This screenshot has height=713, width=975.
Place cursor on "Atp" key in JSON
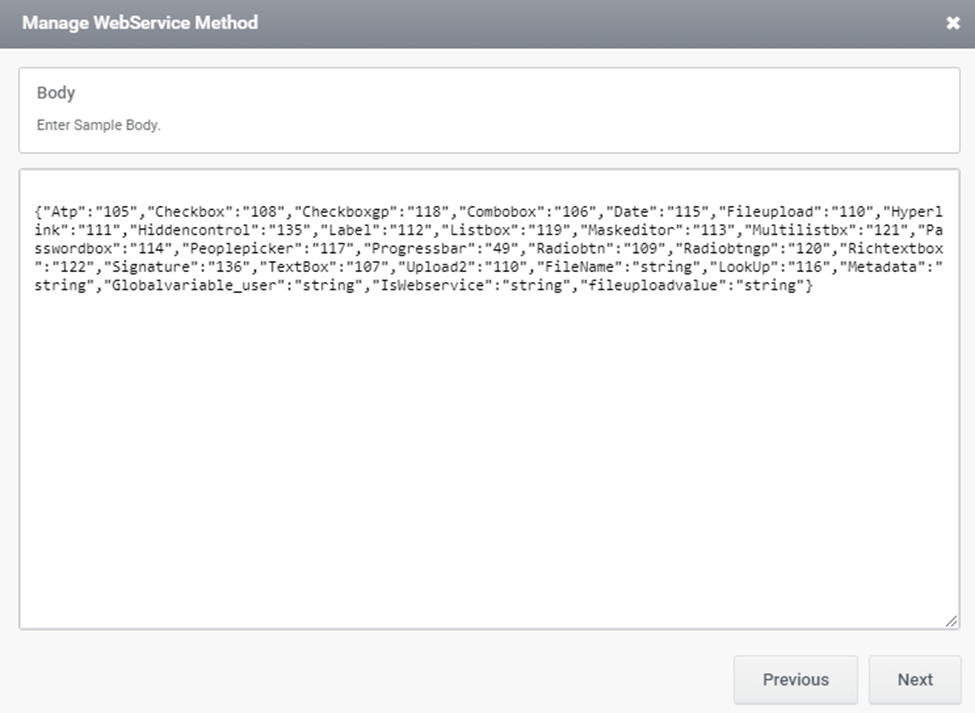point(64,211)
